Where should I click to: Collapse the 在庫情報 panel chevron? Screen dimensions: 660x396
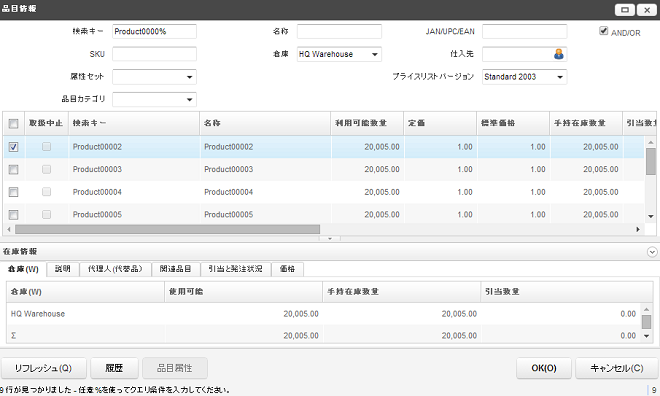652,252
